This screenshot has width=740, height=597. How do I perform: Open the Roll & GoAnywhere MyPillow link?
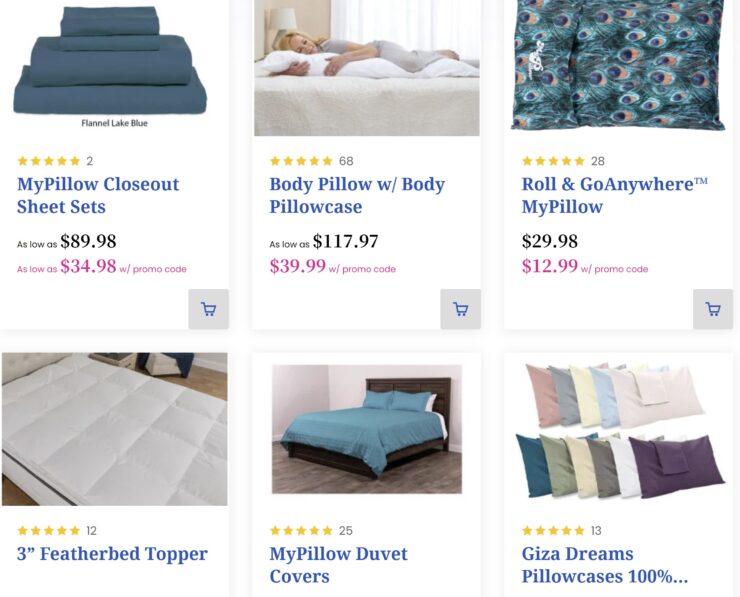click(x=614, y=195)
